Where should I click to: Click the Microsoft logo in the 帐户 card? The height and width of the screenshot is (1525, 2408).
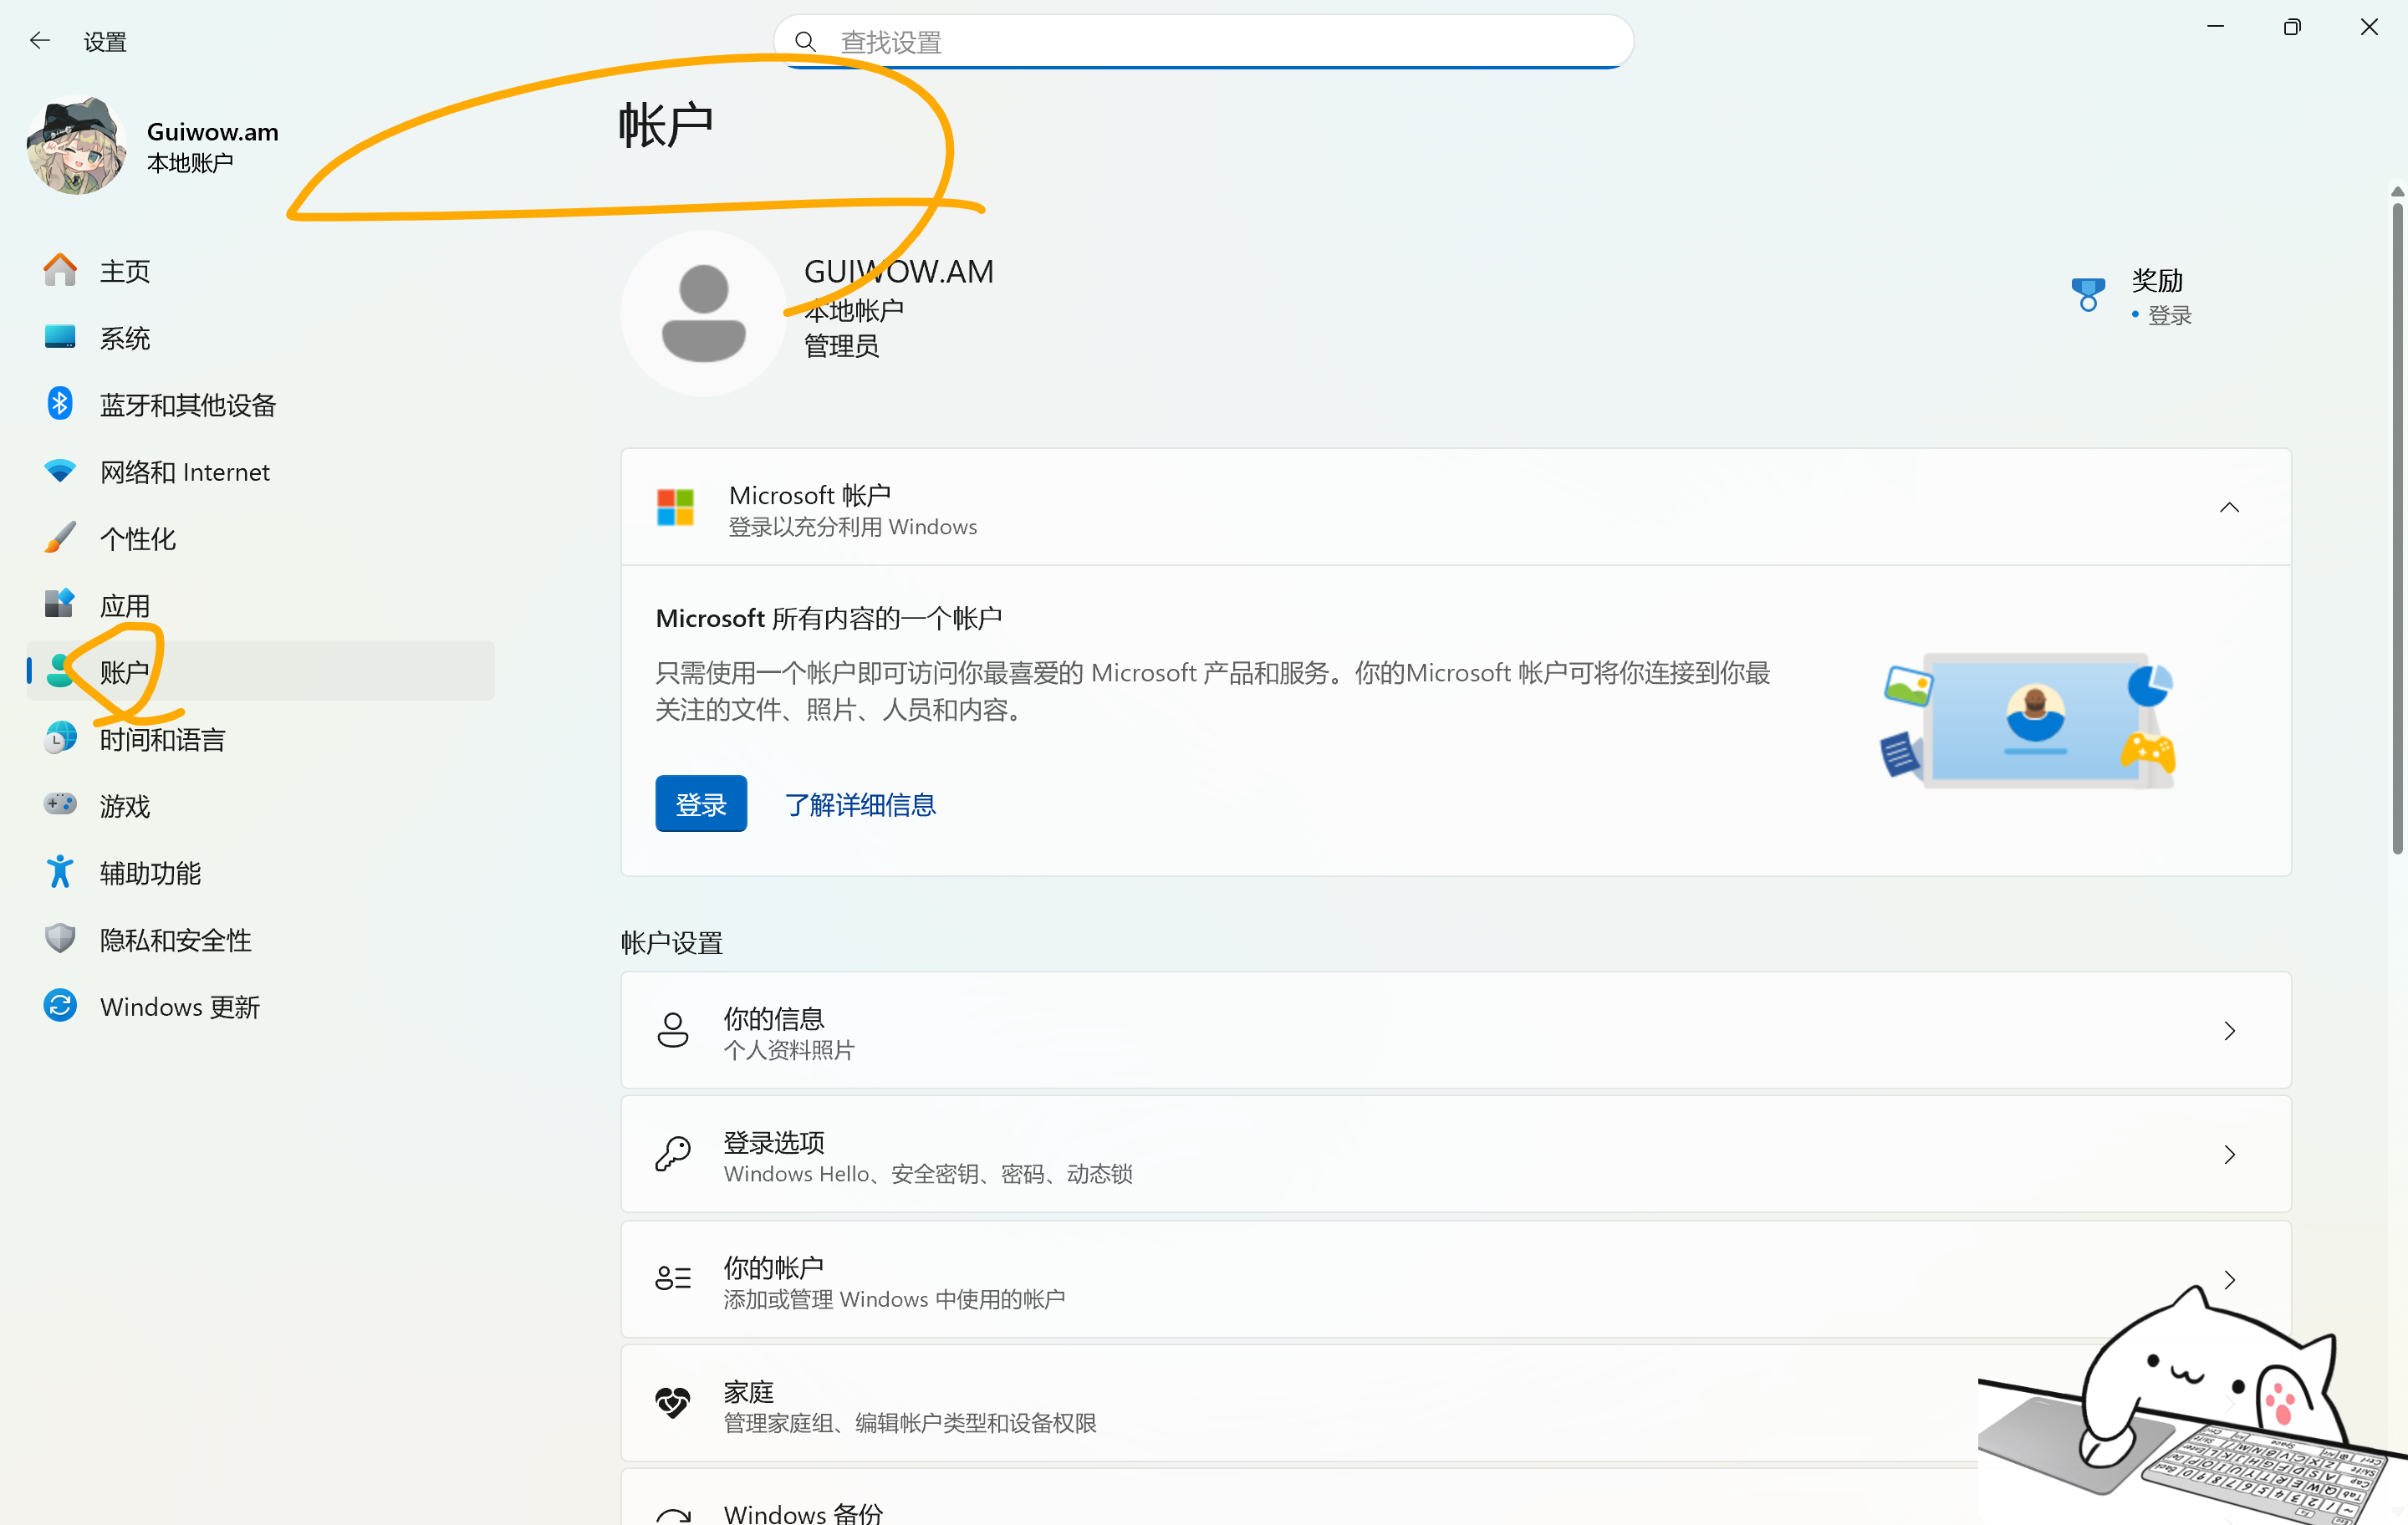[675, 508]
